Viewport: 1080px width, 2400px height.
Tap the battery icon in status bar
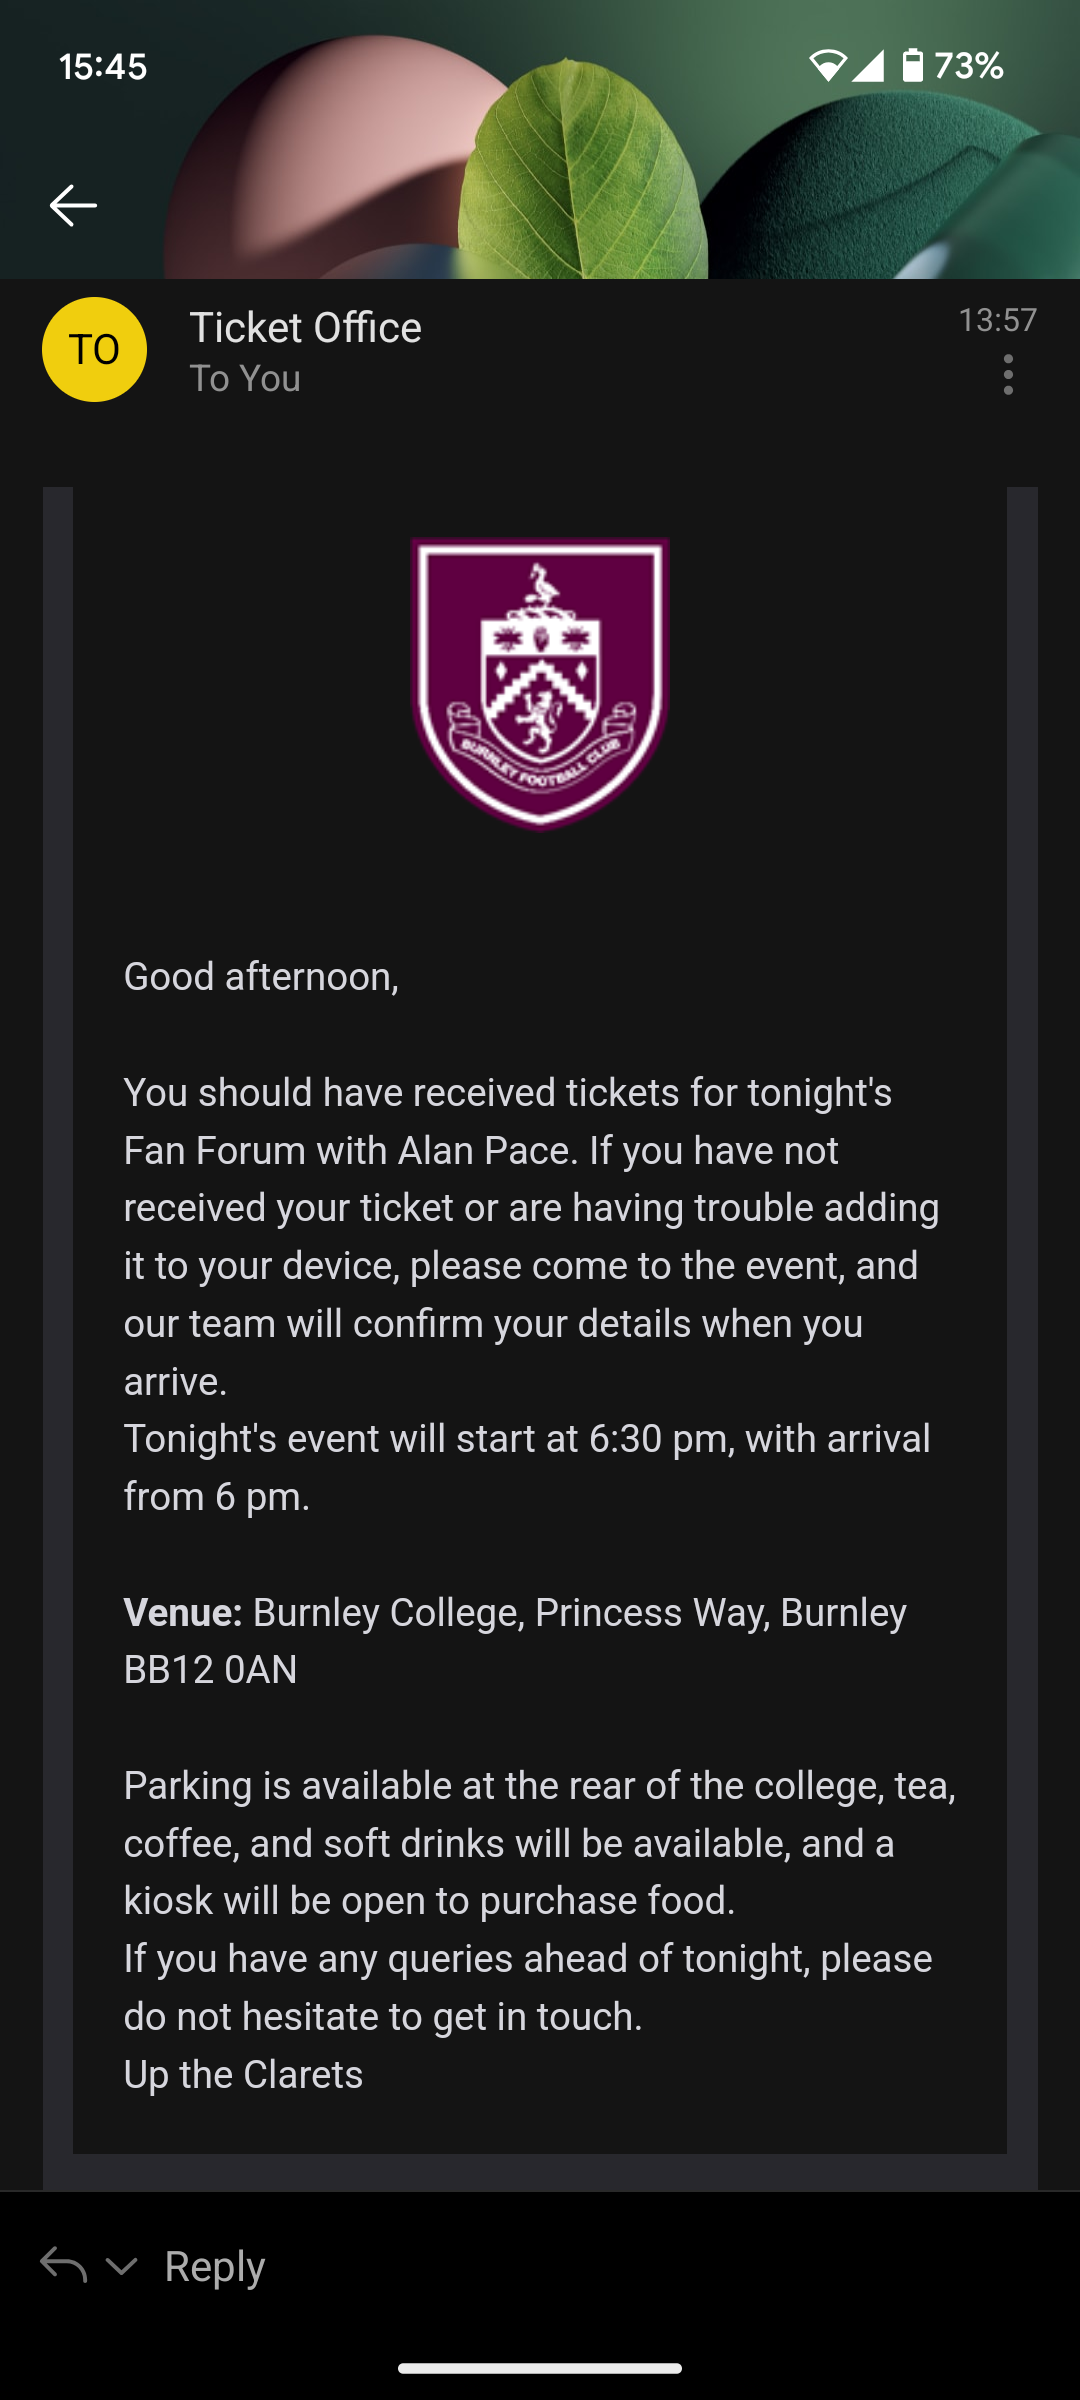[x=912, y=66]
